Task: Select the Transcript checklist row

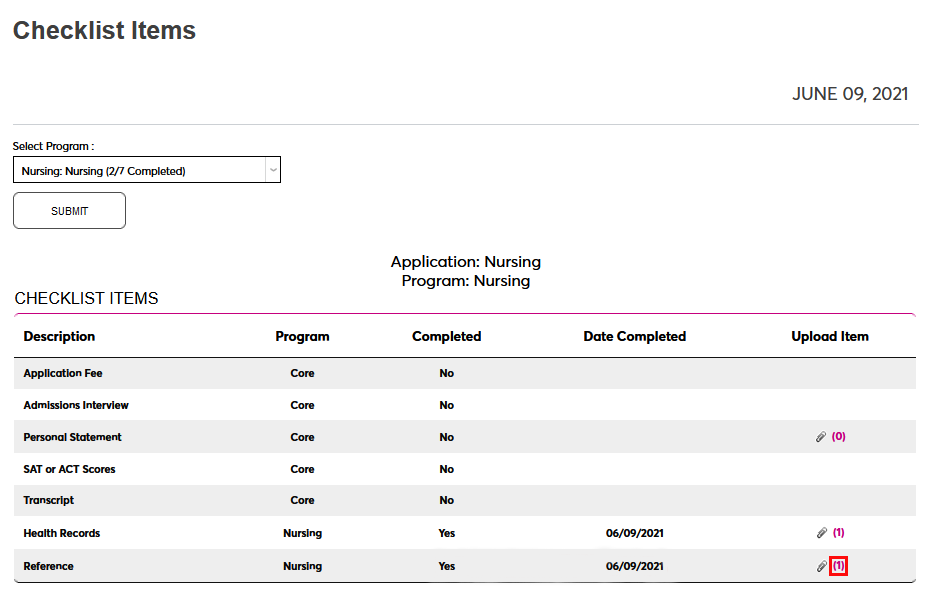Action: tap(49, 501)
